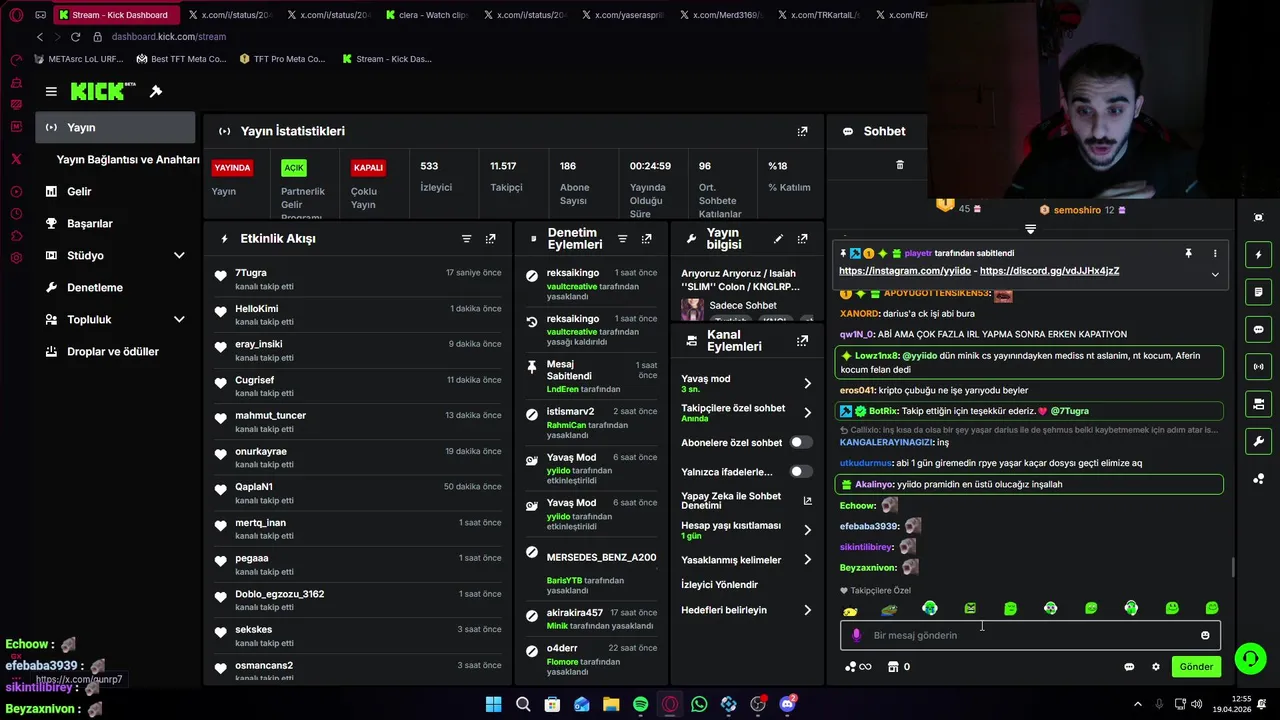The width and height of the screenshot is (1280, 720).
Task: Select Yayın in the sidebar
Action: click(x=116, y=127)
